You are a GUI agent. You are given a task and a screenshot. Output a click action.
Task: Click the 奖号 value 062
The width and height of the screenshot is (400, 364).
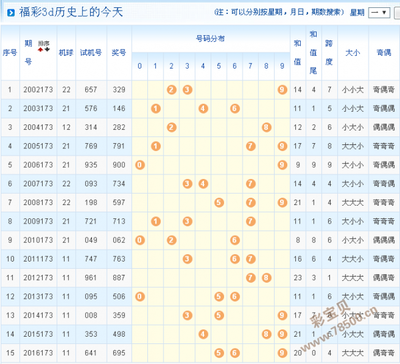[119, 240]
